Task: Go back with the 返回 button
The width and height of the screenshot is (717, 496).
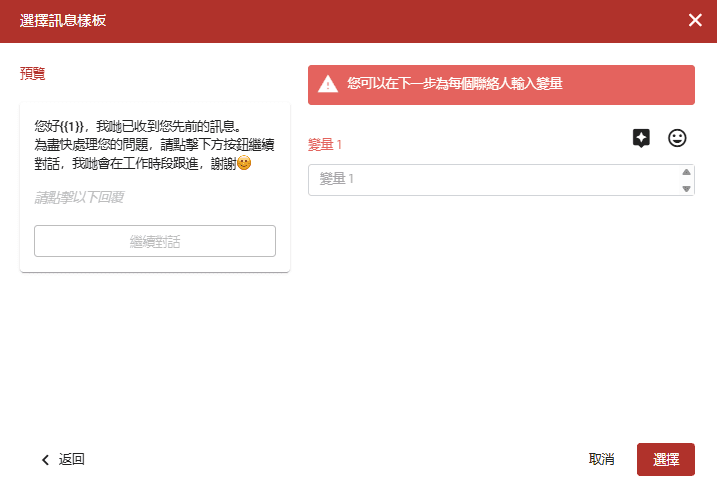Action: click(x=63, y=459)
